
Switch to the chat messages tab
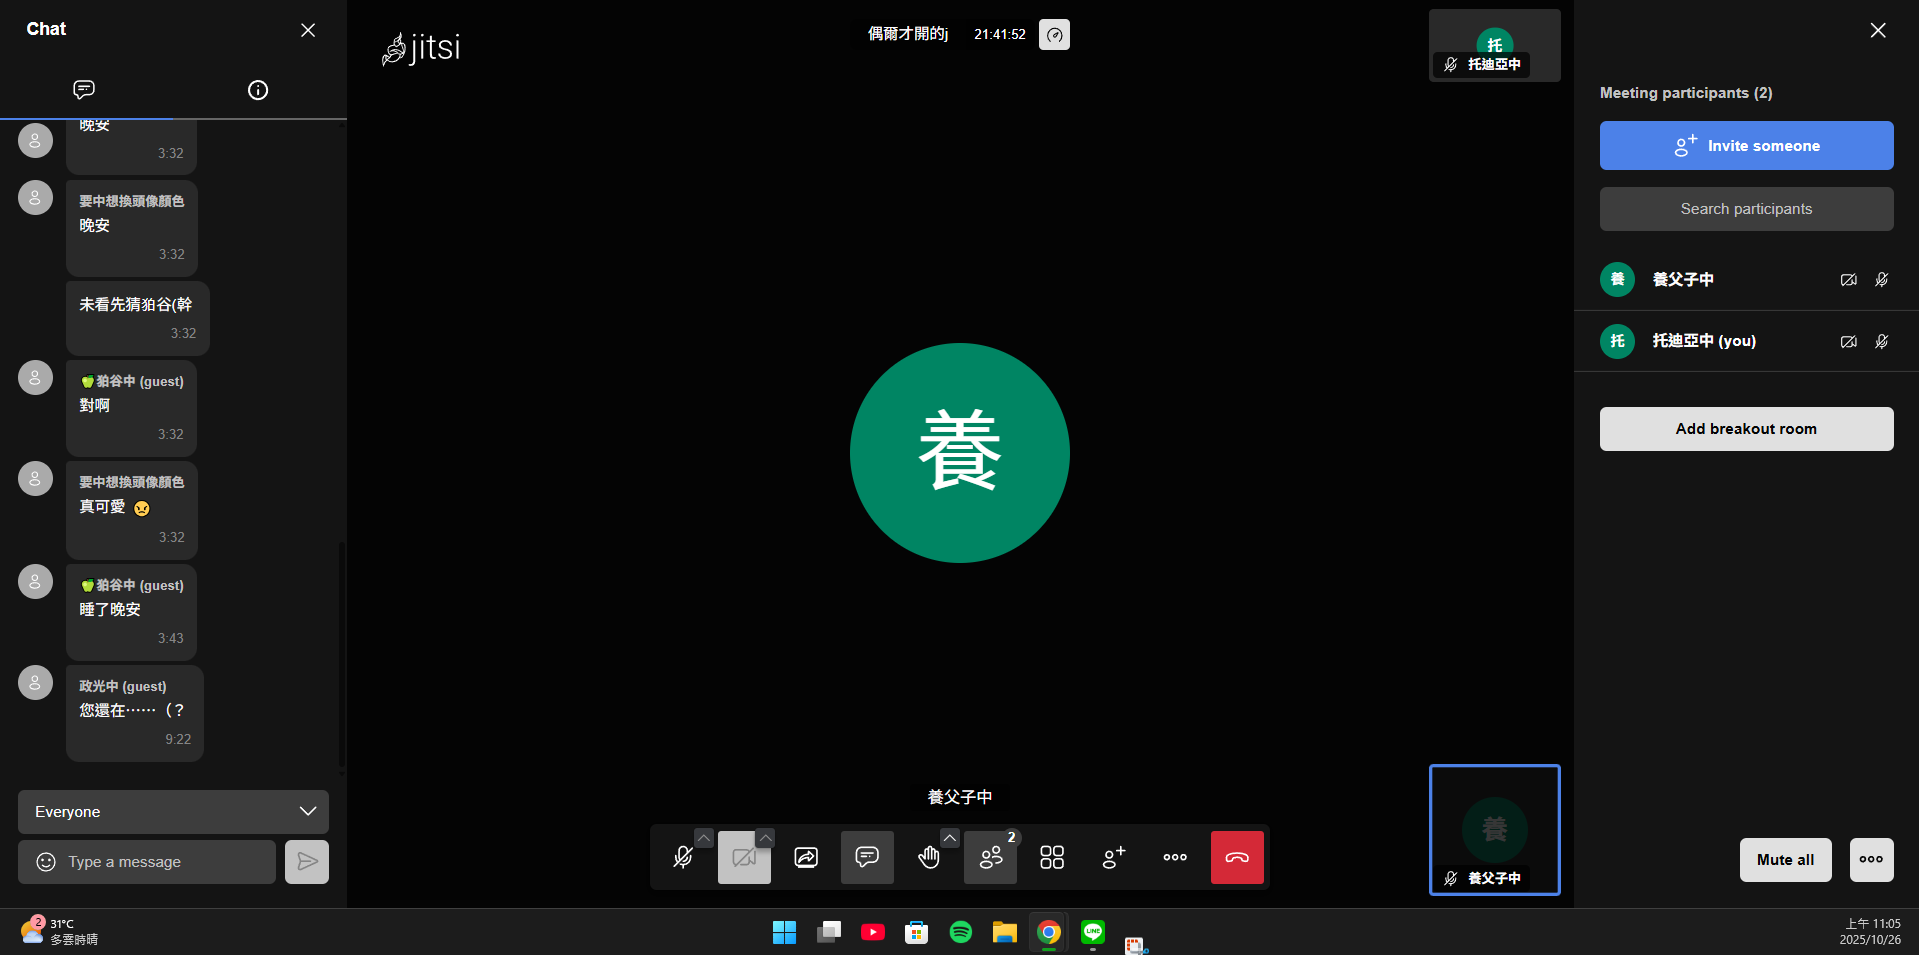(85, 90)
